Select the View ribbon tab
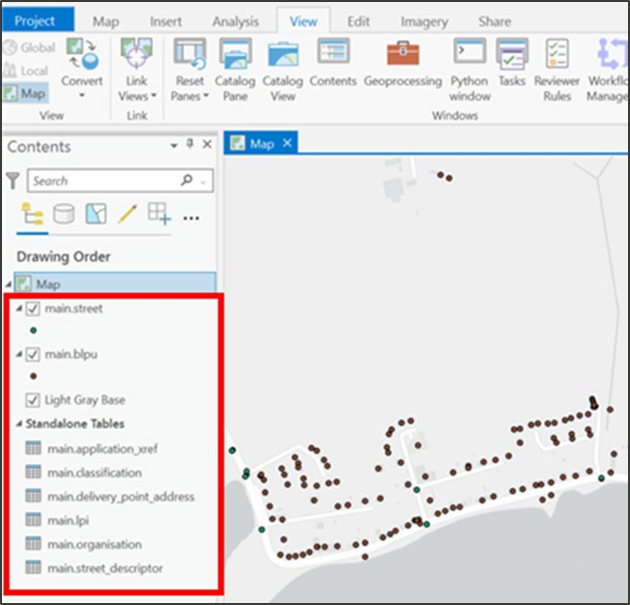 303,21
